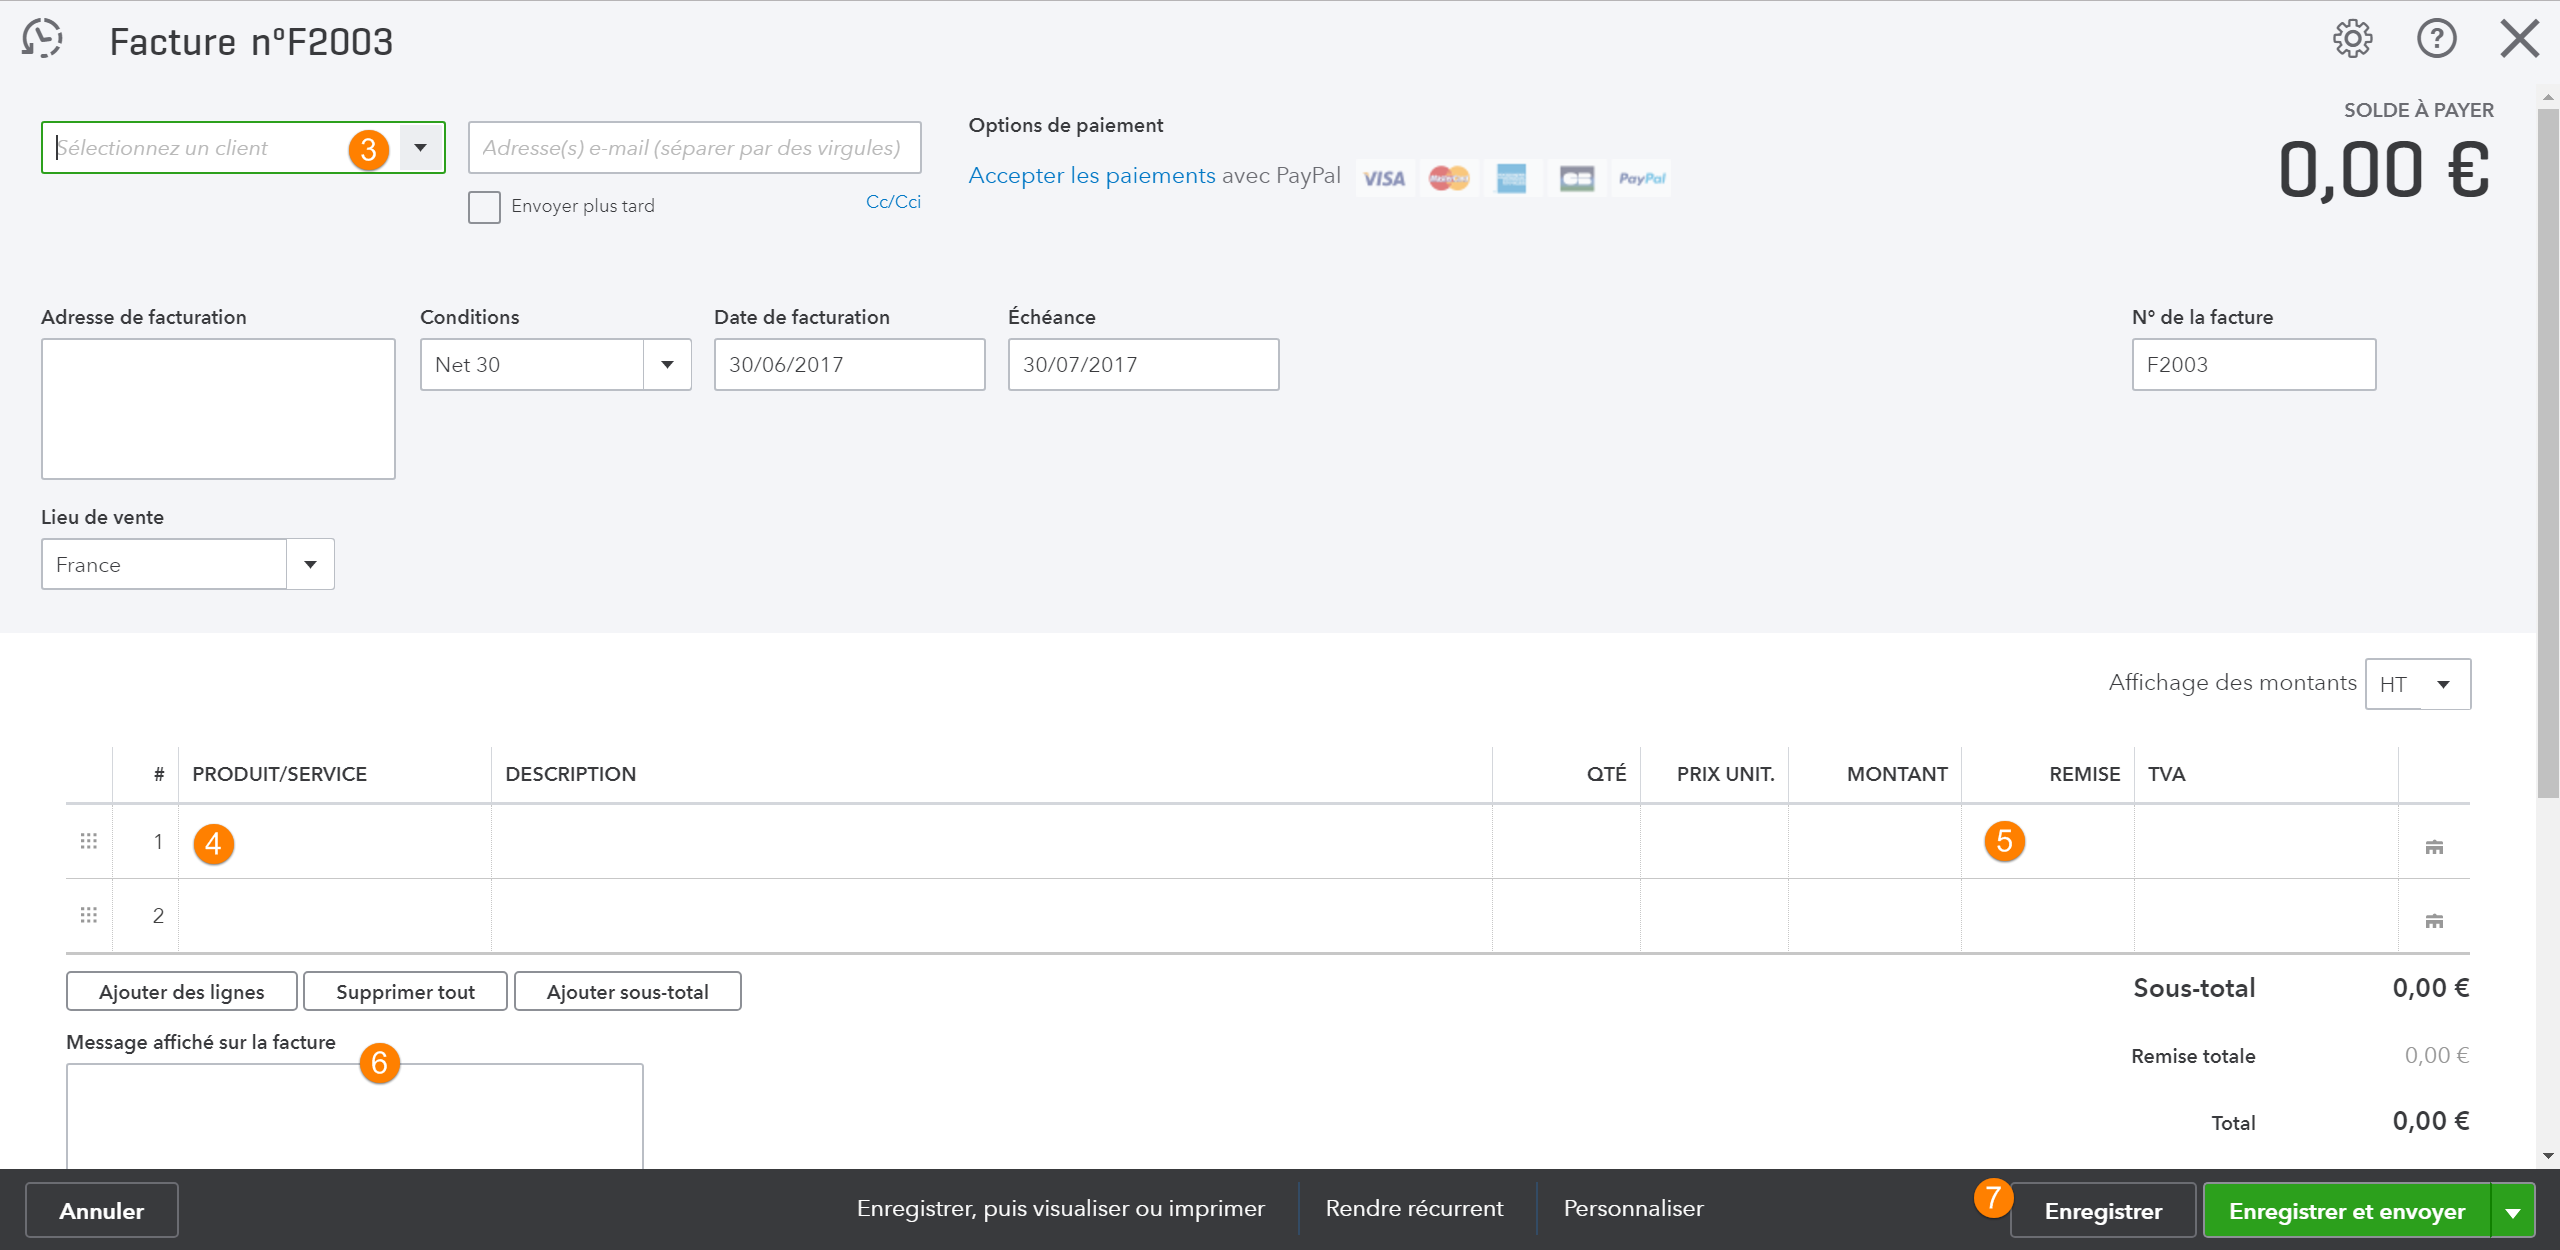Viewport: 2560px width, 1250px height.
Task: Grab the drag handle of line 1
Action: pyautogui.click(x=89, y=841)
